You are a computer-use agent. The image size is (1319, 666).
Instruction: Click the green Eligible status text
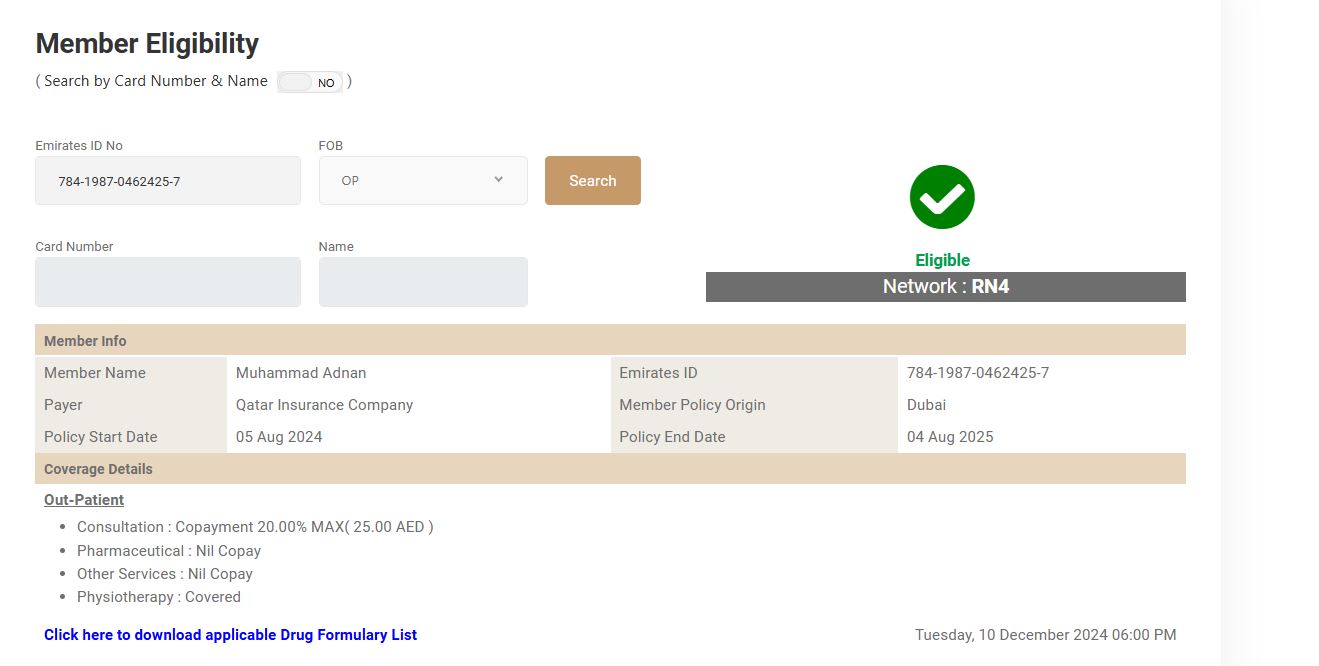pyautogui.click(x=942, y=260)
